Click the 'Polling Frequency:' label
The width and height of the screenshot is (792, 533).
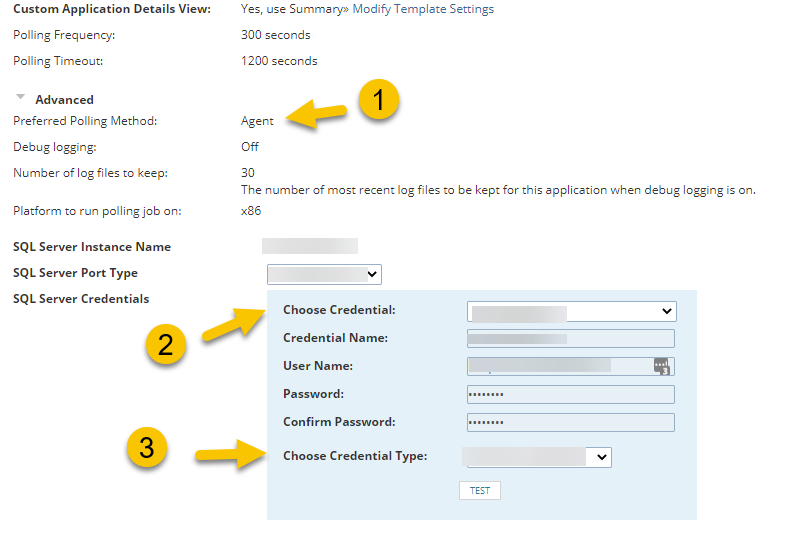[x=64, y=35]
